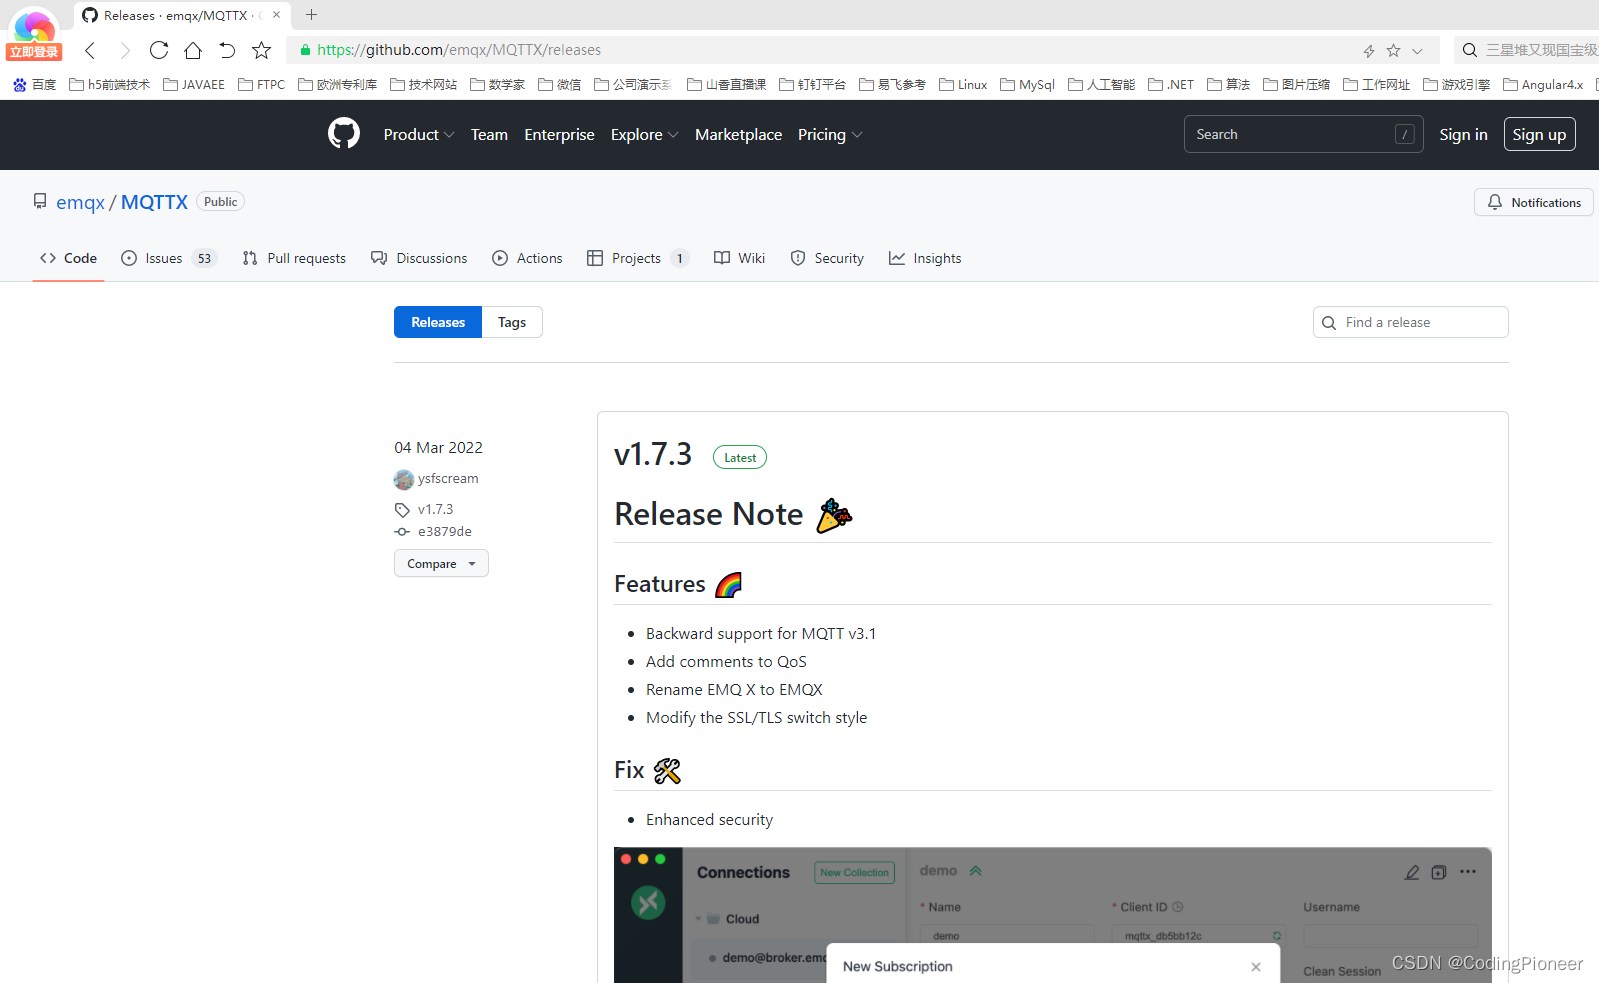This screenshot has height=983, width=1599.
Task: Open the Linux bookmark folder
Action: click(x=963, y=85)
